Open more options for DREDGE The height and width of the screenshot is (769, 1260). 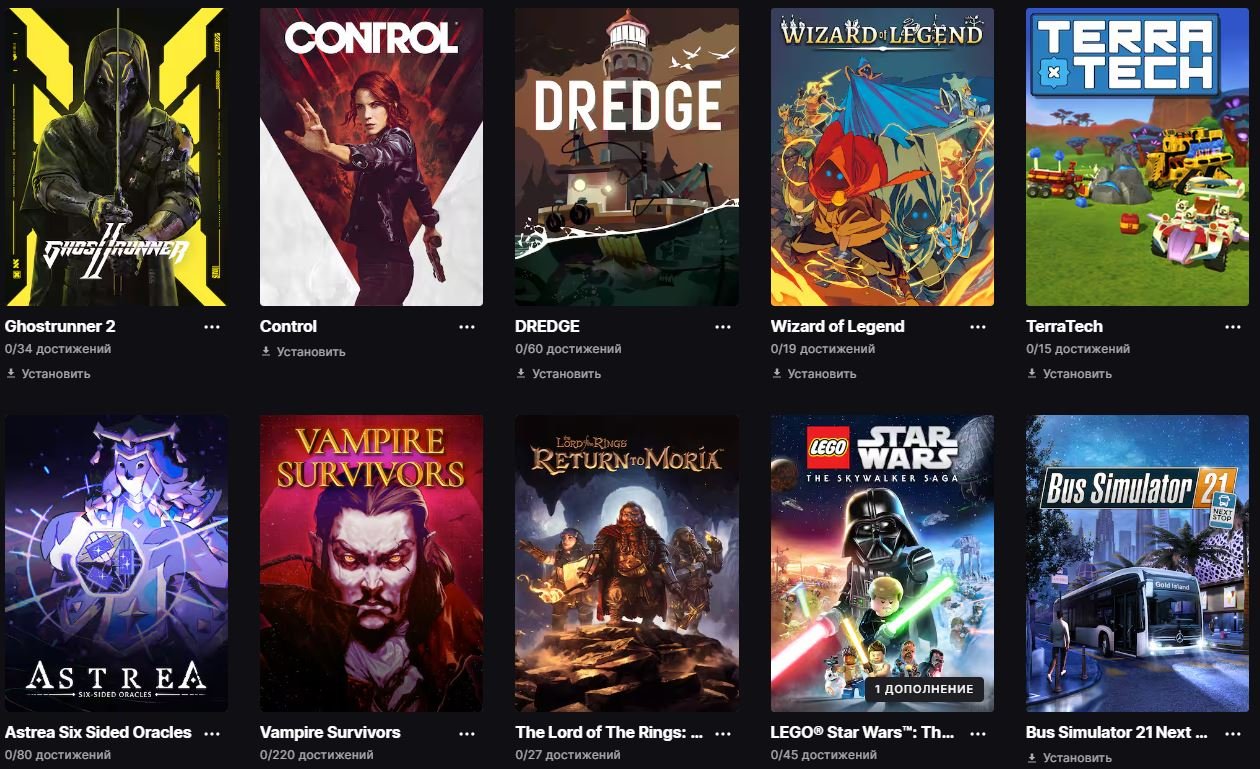coord(722,327)
